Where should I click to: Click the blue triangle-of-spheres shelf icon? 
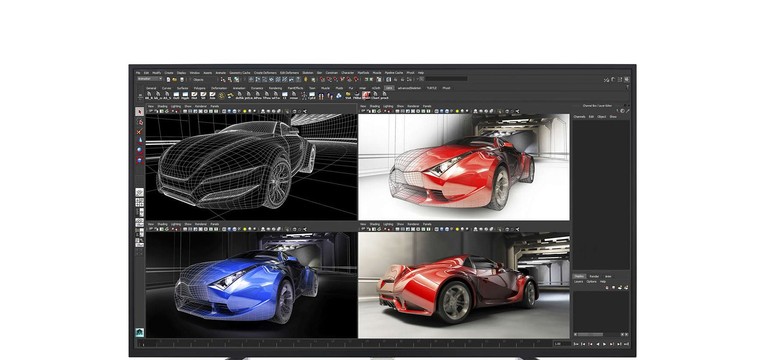click(339, 95)
